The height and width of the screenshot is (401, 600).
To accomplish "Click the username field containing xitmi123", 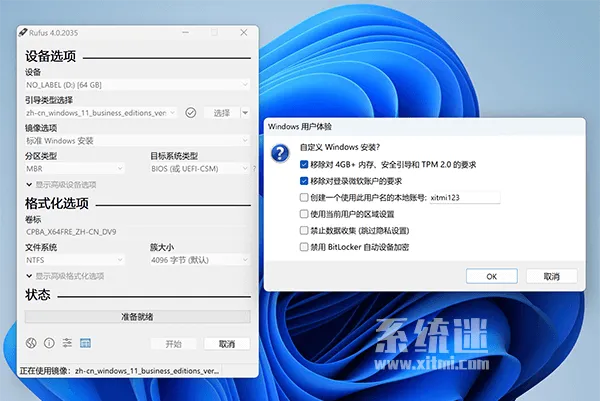I will click(x=465, y=197).
